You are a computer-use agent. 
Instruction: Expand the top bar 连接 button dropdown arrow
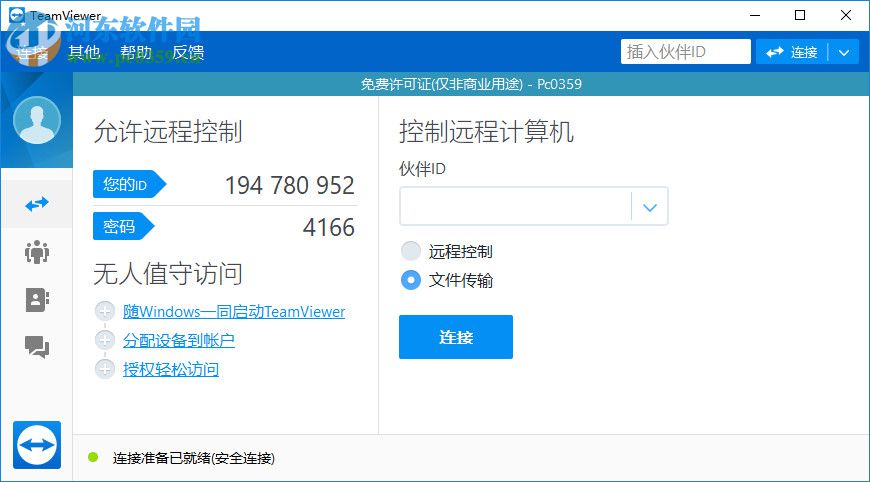(x=844, y=52)
